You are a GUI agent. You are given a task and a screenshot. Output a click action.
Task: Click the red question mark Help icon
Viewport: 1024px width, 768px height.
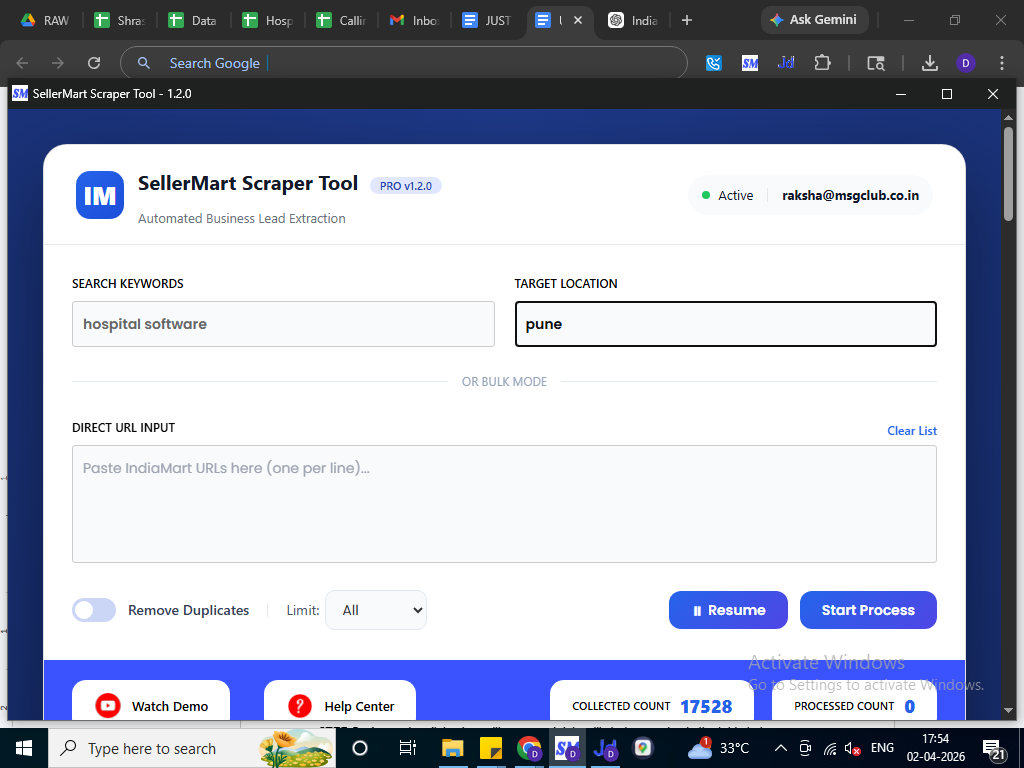coord(300,706)
